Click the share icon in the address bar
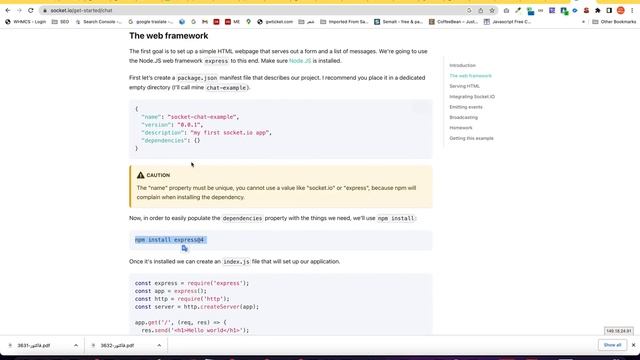The image size is (640, 360). [x=480, y=10]
